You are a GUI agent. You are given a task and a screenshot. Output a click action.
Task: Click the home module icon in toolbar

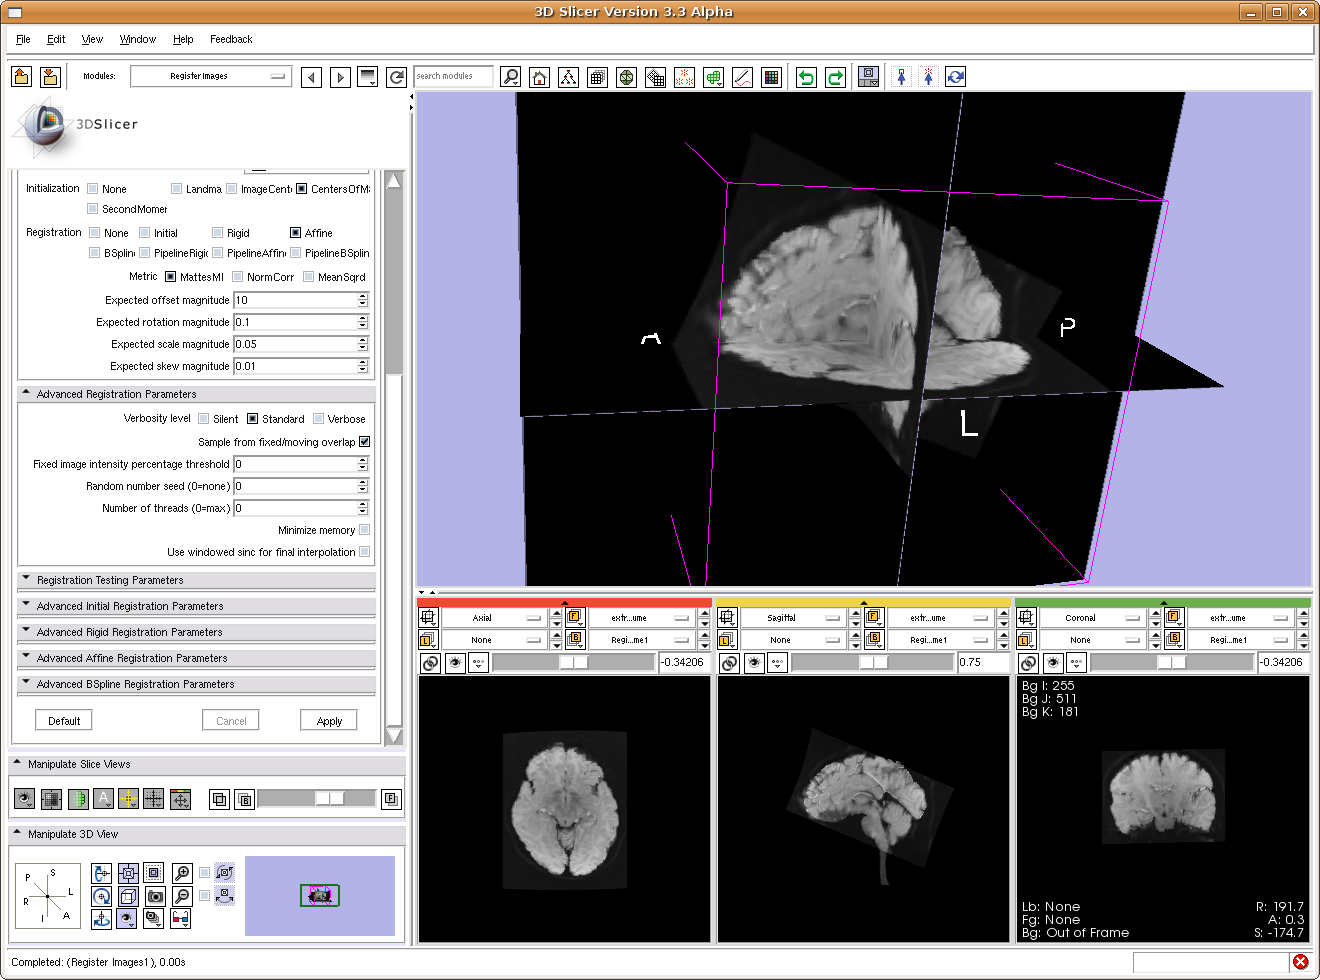(540, 77)
